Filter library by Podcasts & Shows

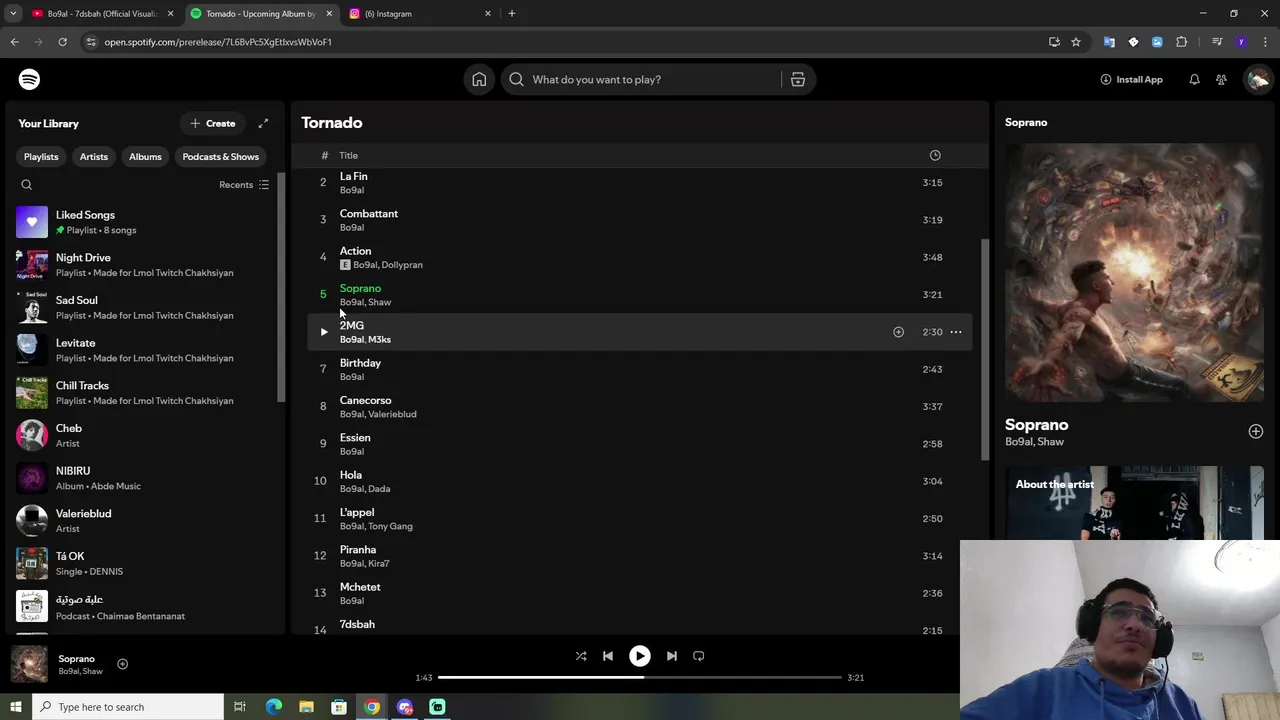point(220,157)
